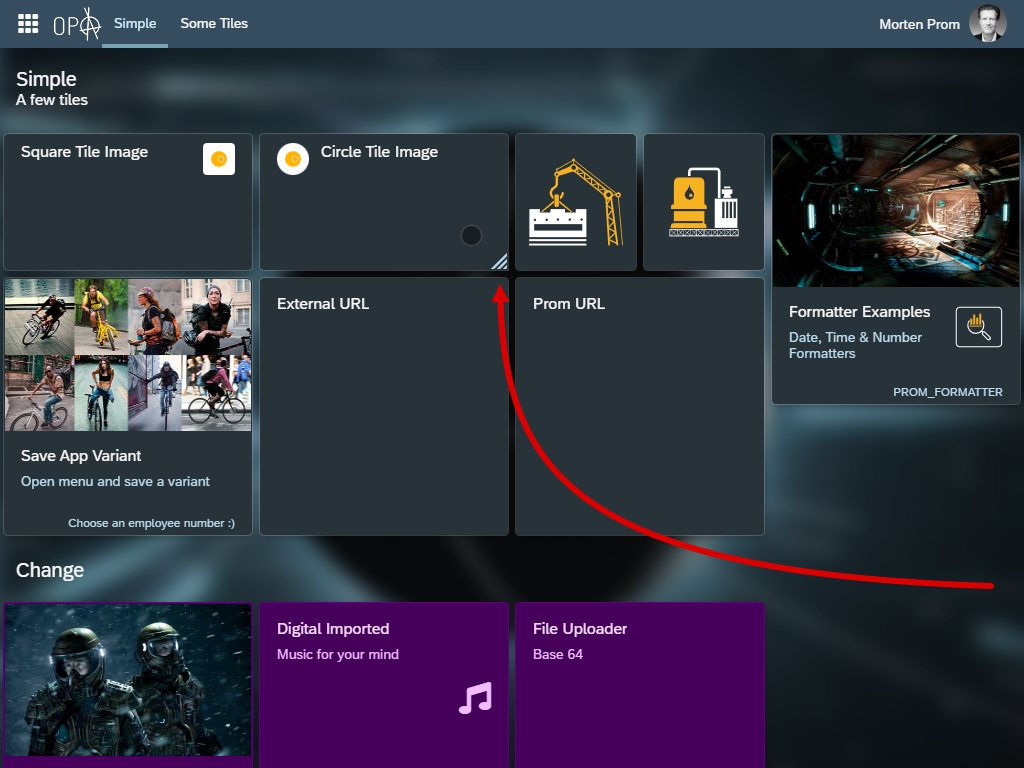Image resolution: width=1024 pixels, height=768 pixels.
Task: Switch to the Simple tab
Action: point(135,24)
